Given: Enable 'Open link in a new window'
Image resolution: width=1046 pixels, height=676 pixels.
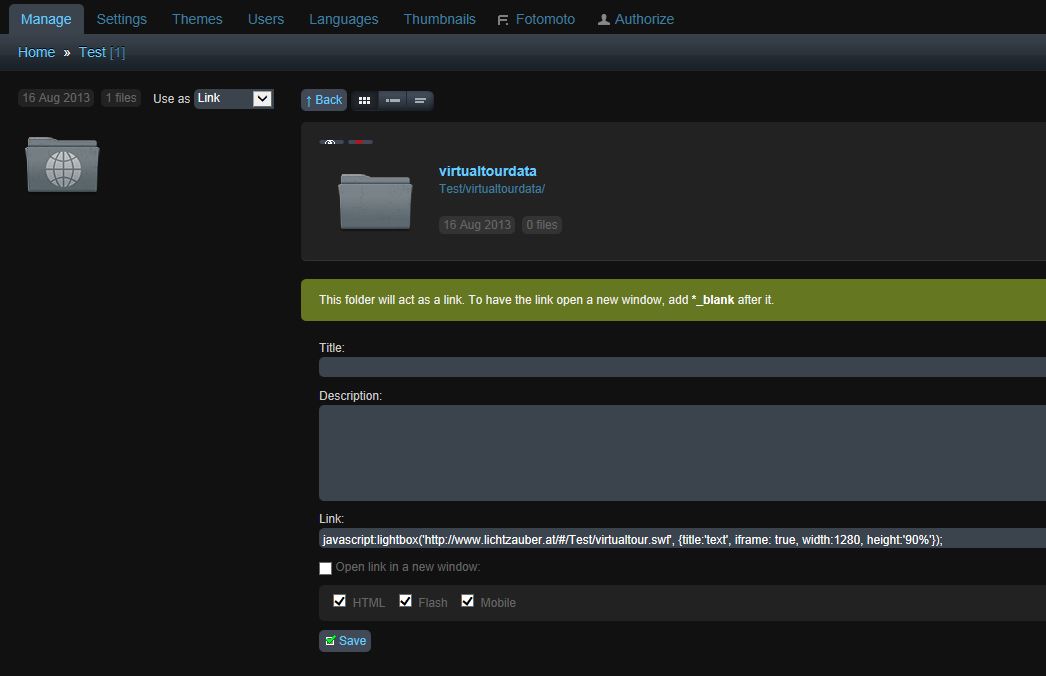Looking at the screenshot, I should [x=326, y=568].
